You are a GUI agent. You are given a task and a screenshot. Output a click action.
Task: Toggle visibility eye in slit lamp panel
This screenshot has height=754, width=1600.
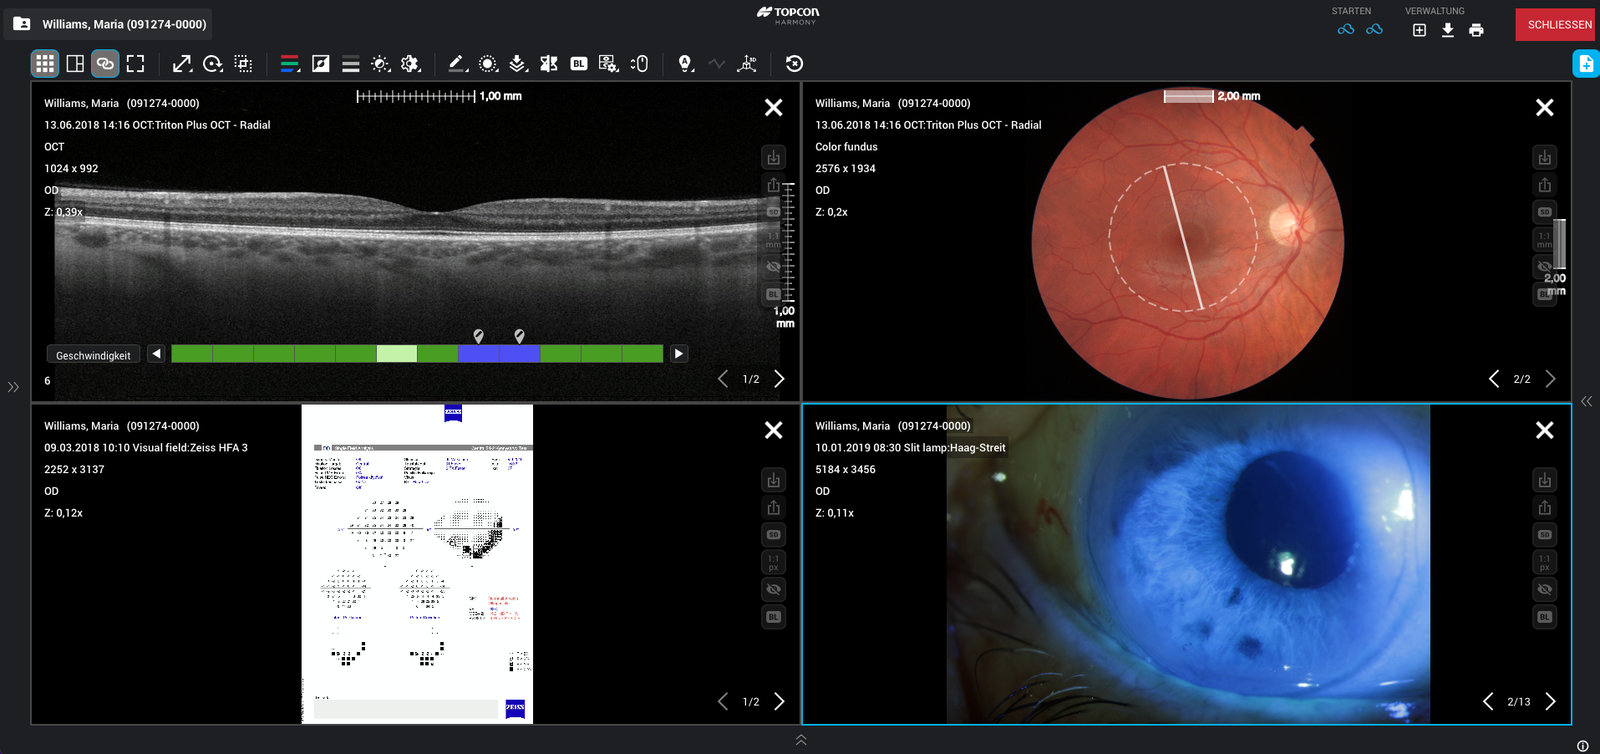tap(1544, 590)
